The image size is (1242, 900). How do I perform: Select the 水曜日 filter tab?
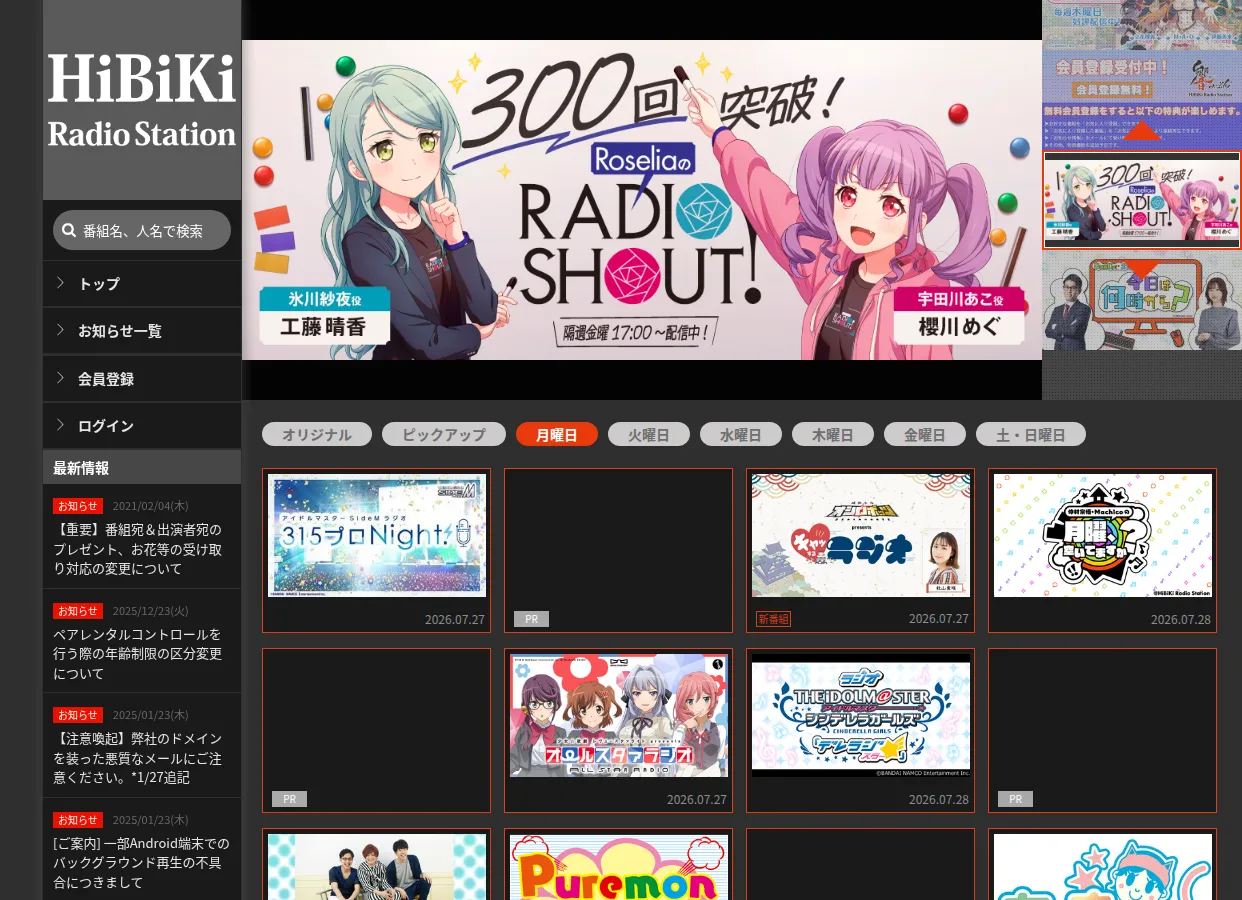(741, 434)
